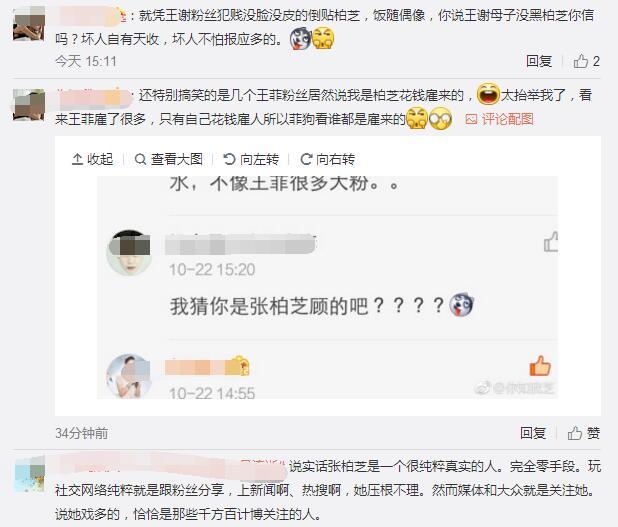Click the gray thumbs-up beside 10-22 15:20 comment
618x527 pixels.
[551, 241]
